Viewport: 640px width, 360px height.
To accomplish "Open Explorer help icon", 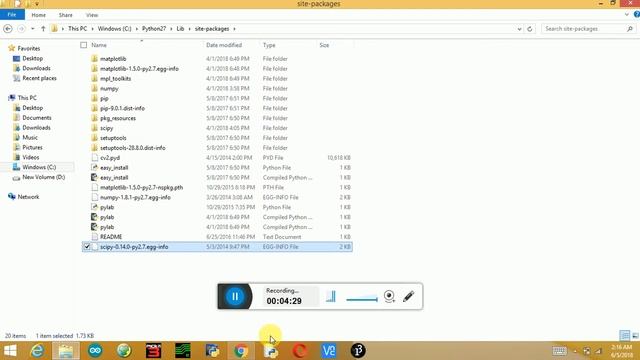I will (636, 15).
